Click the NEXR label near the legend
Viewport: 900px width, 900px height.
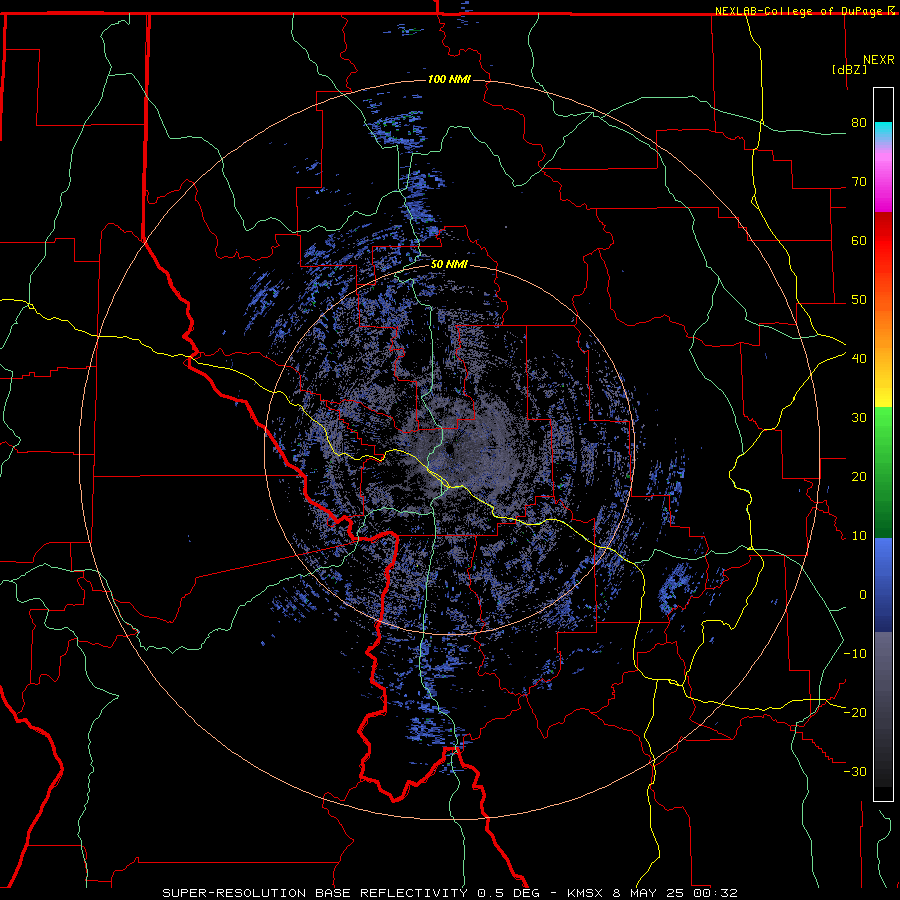tap(879, 60)
